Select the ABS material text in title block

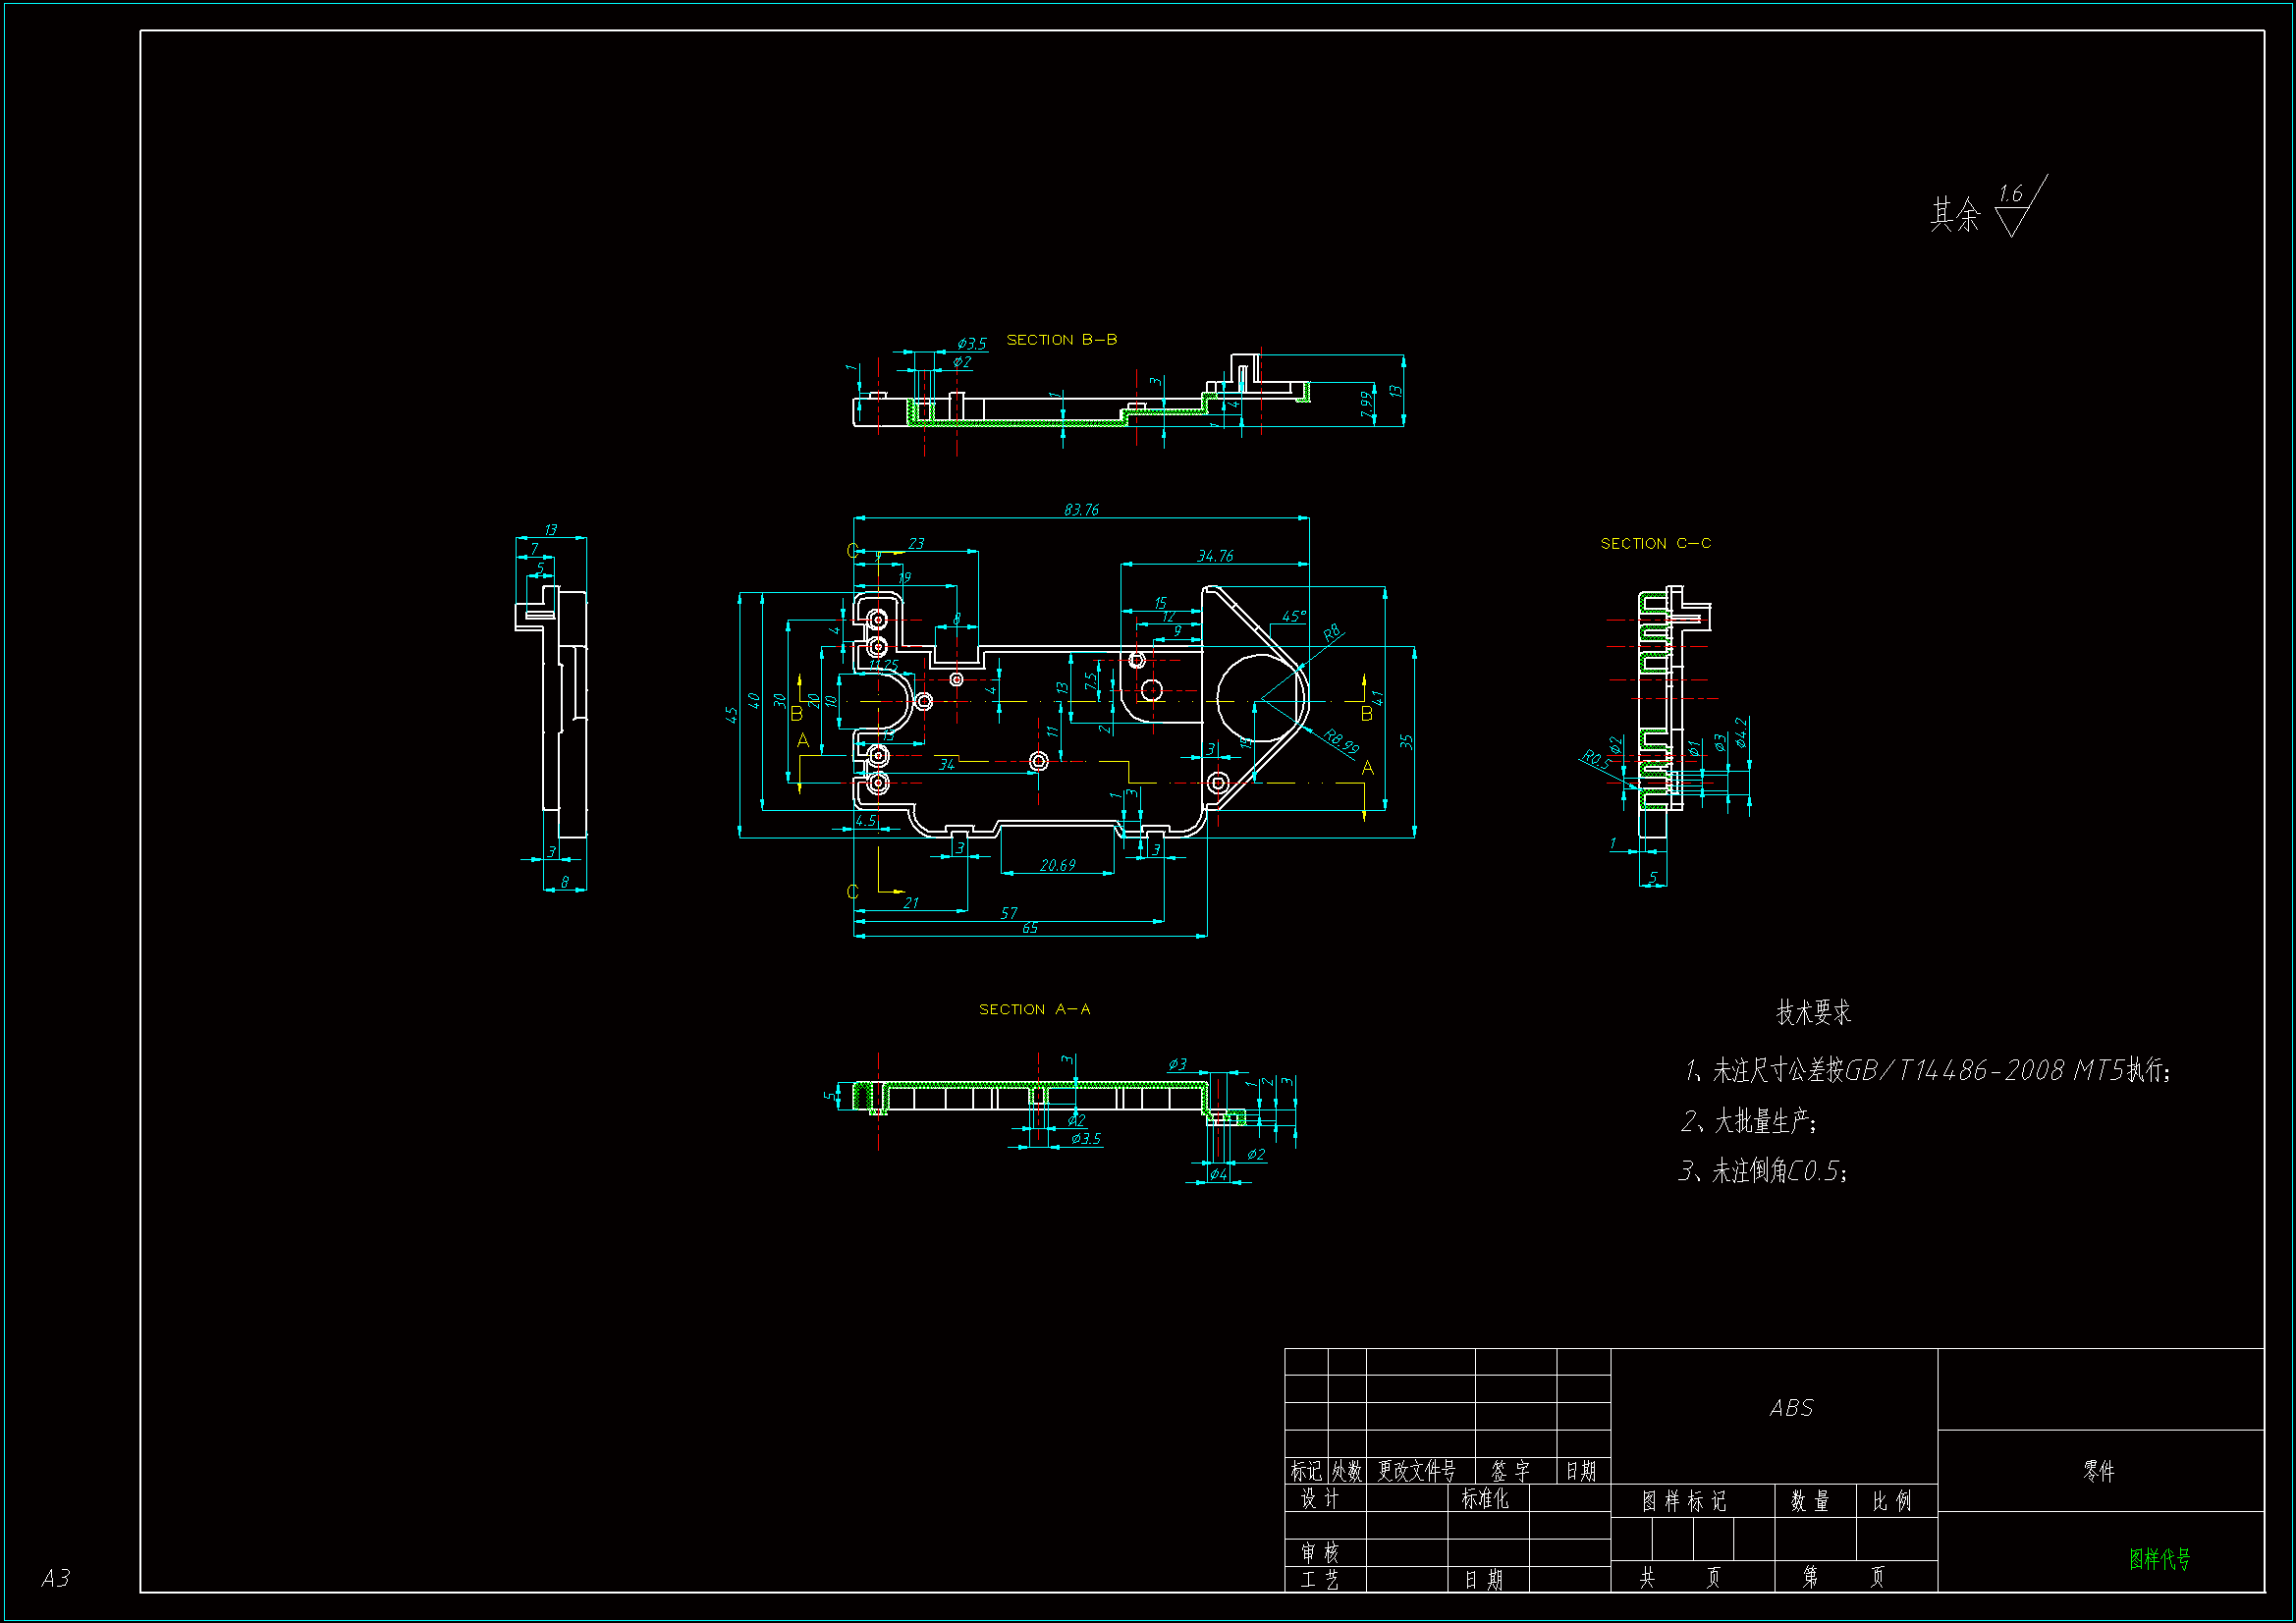tap(1790, 1408)
